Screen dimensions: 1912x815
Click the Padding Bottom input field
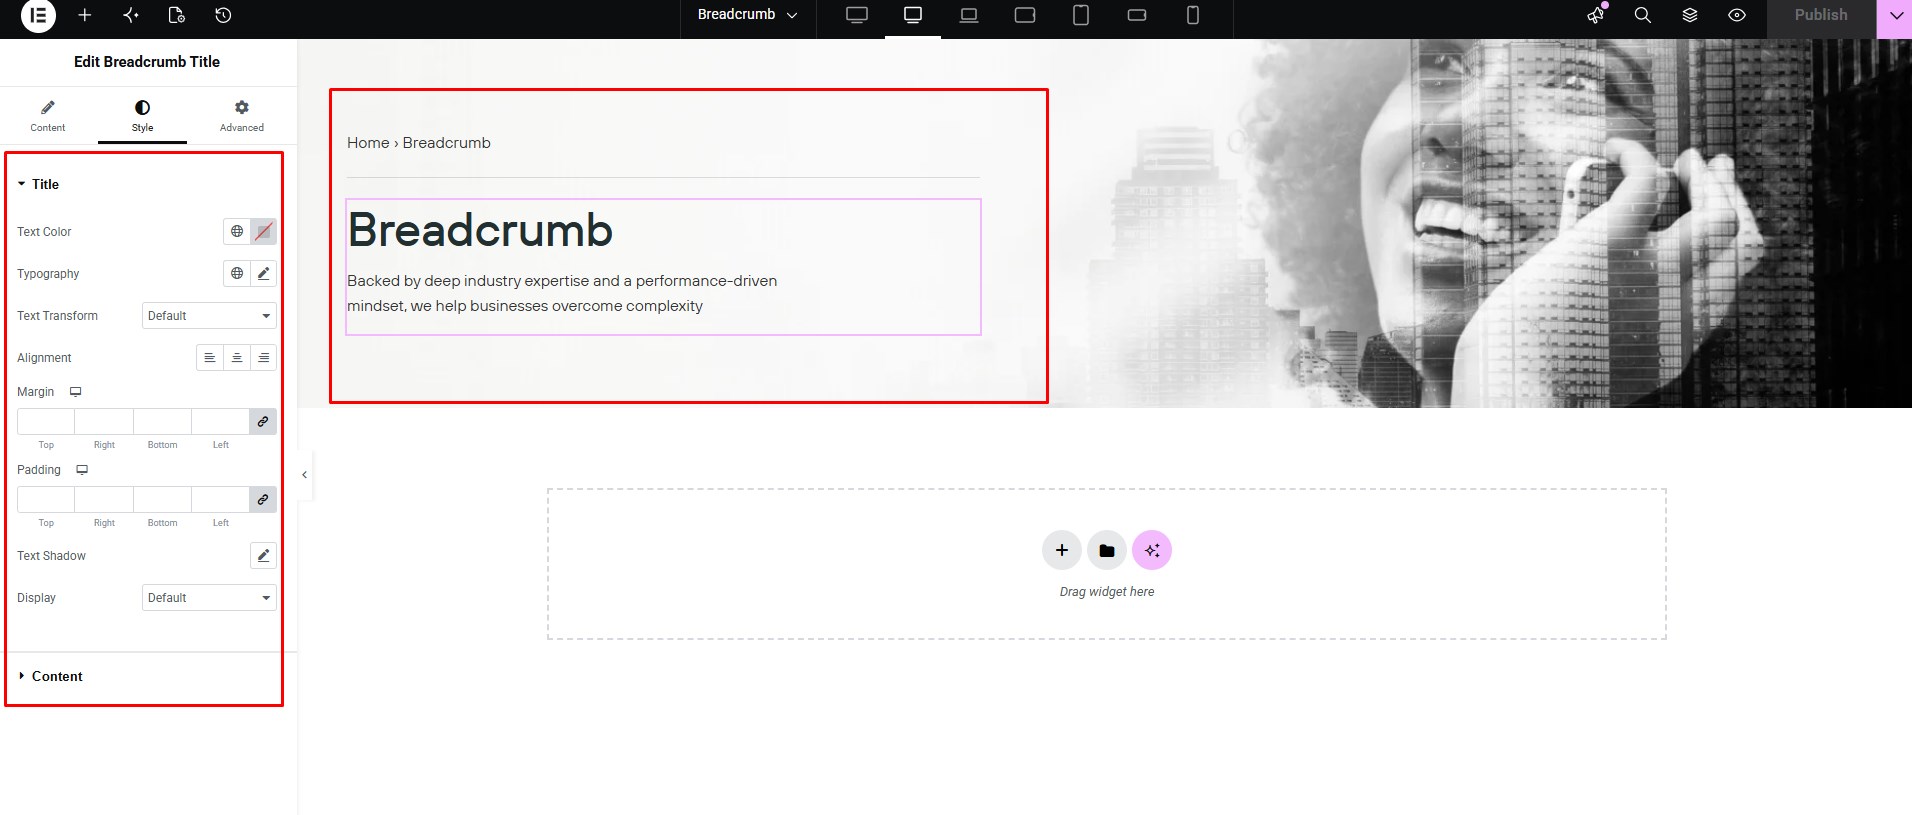click(x=162, y=499)
